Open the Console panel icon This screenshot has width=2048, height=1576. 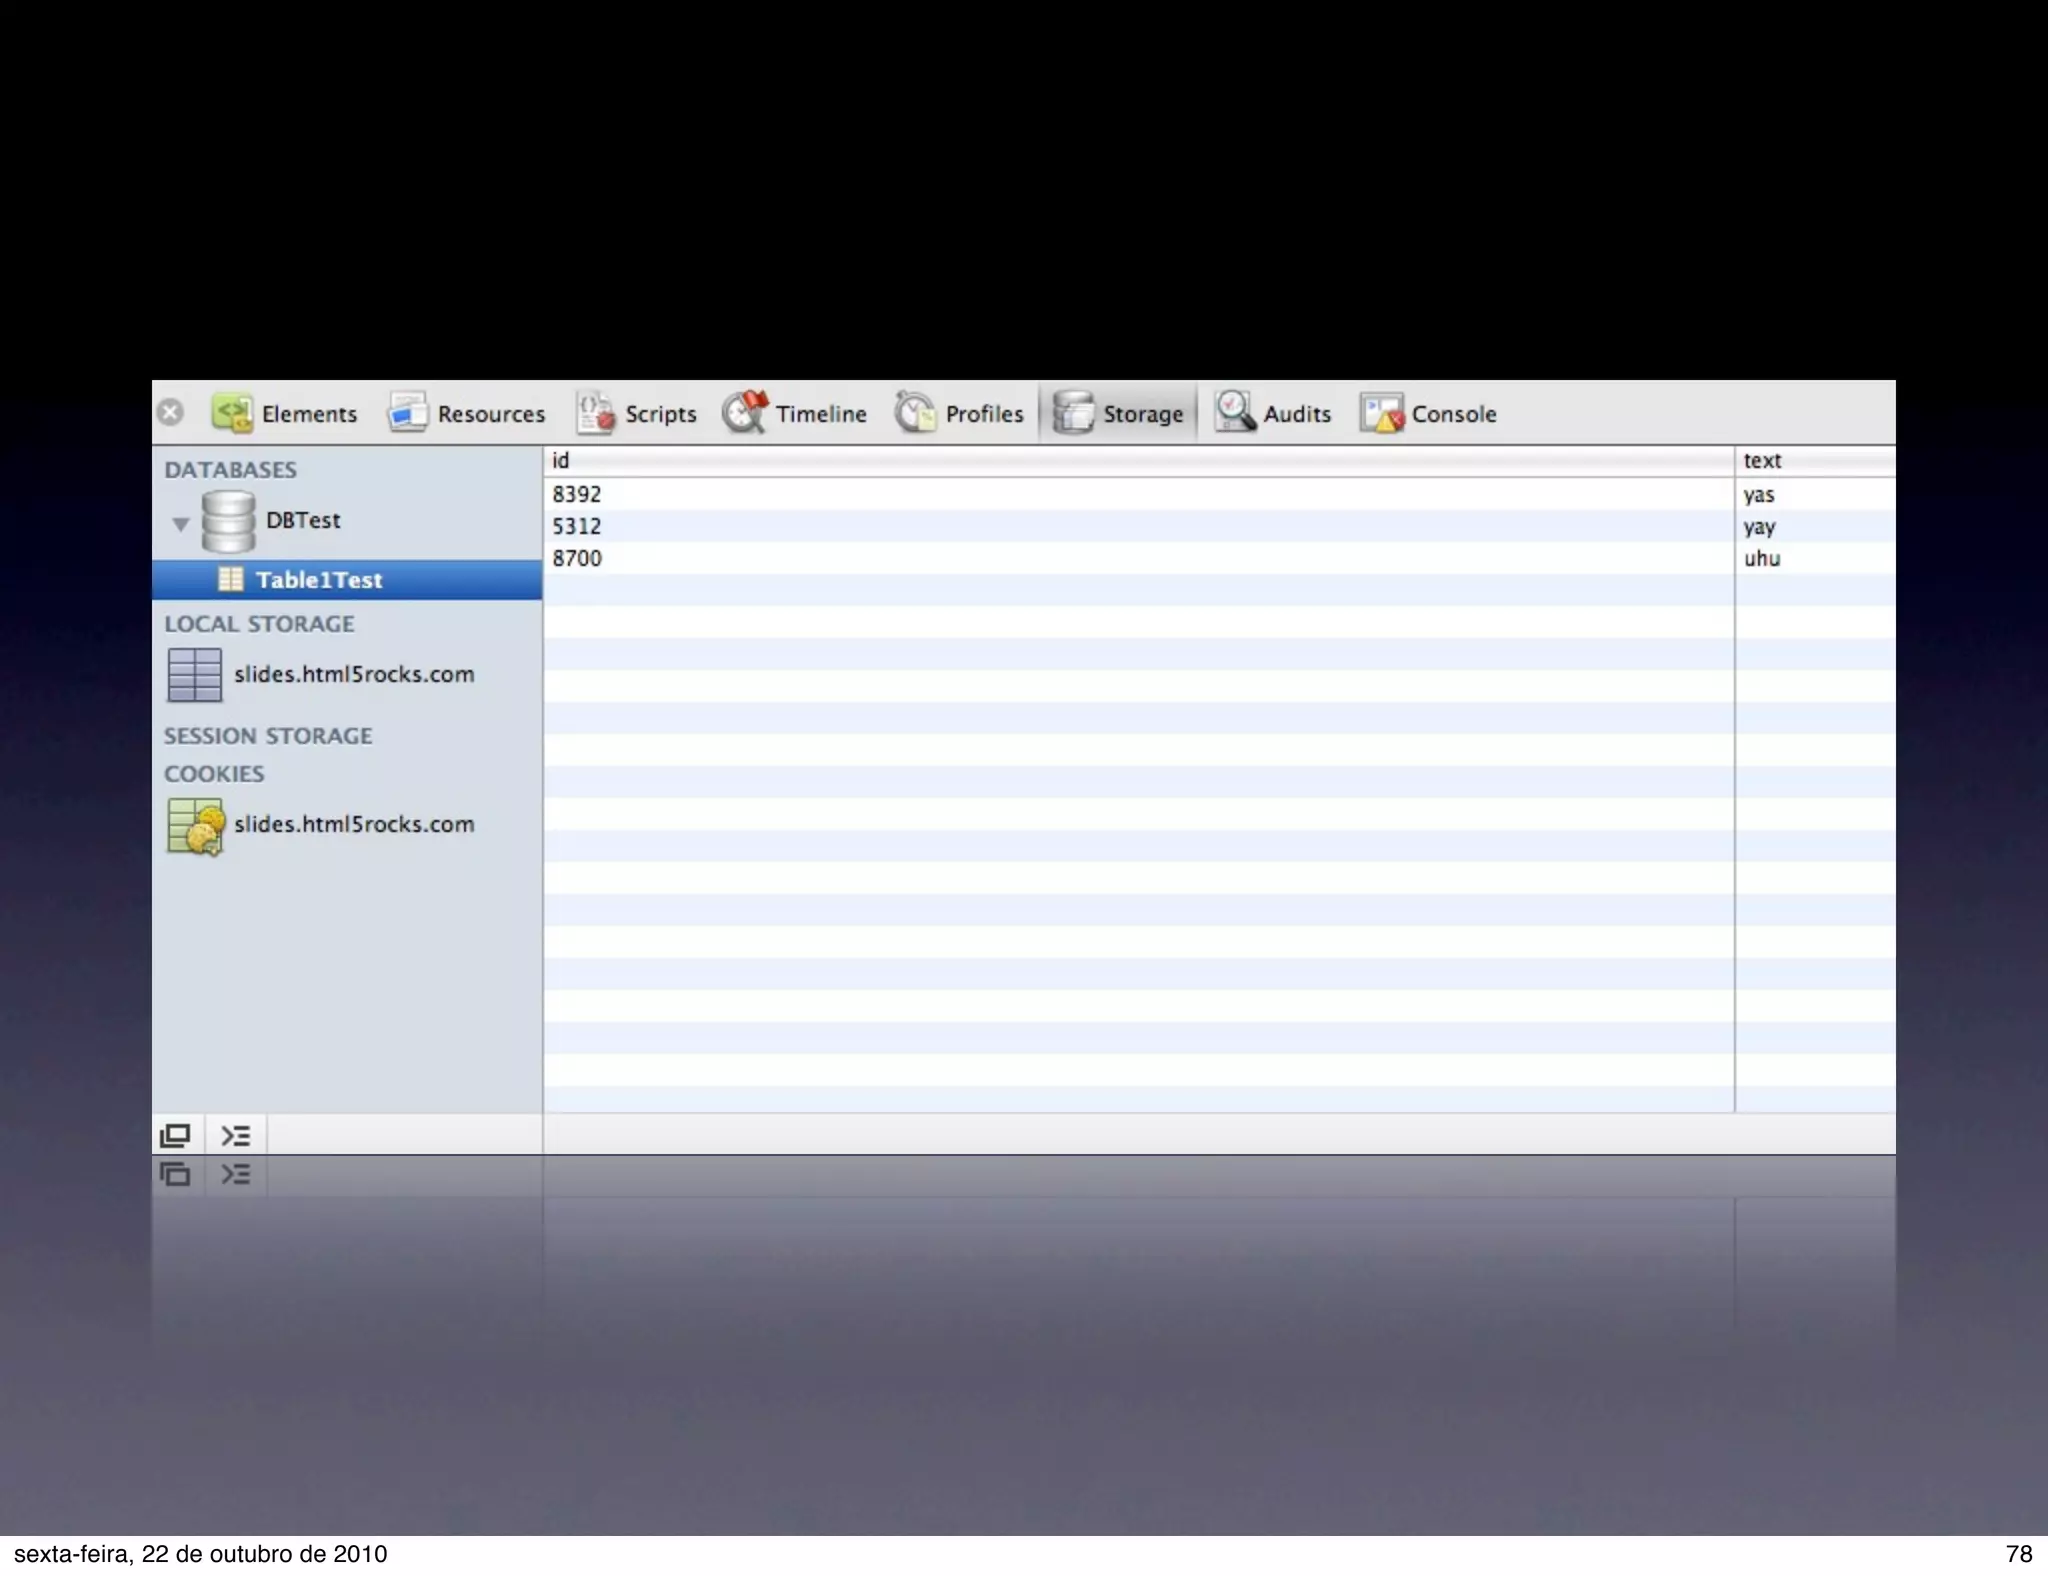(1382, 413)
